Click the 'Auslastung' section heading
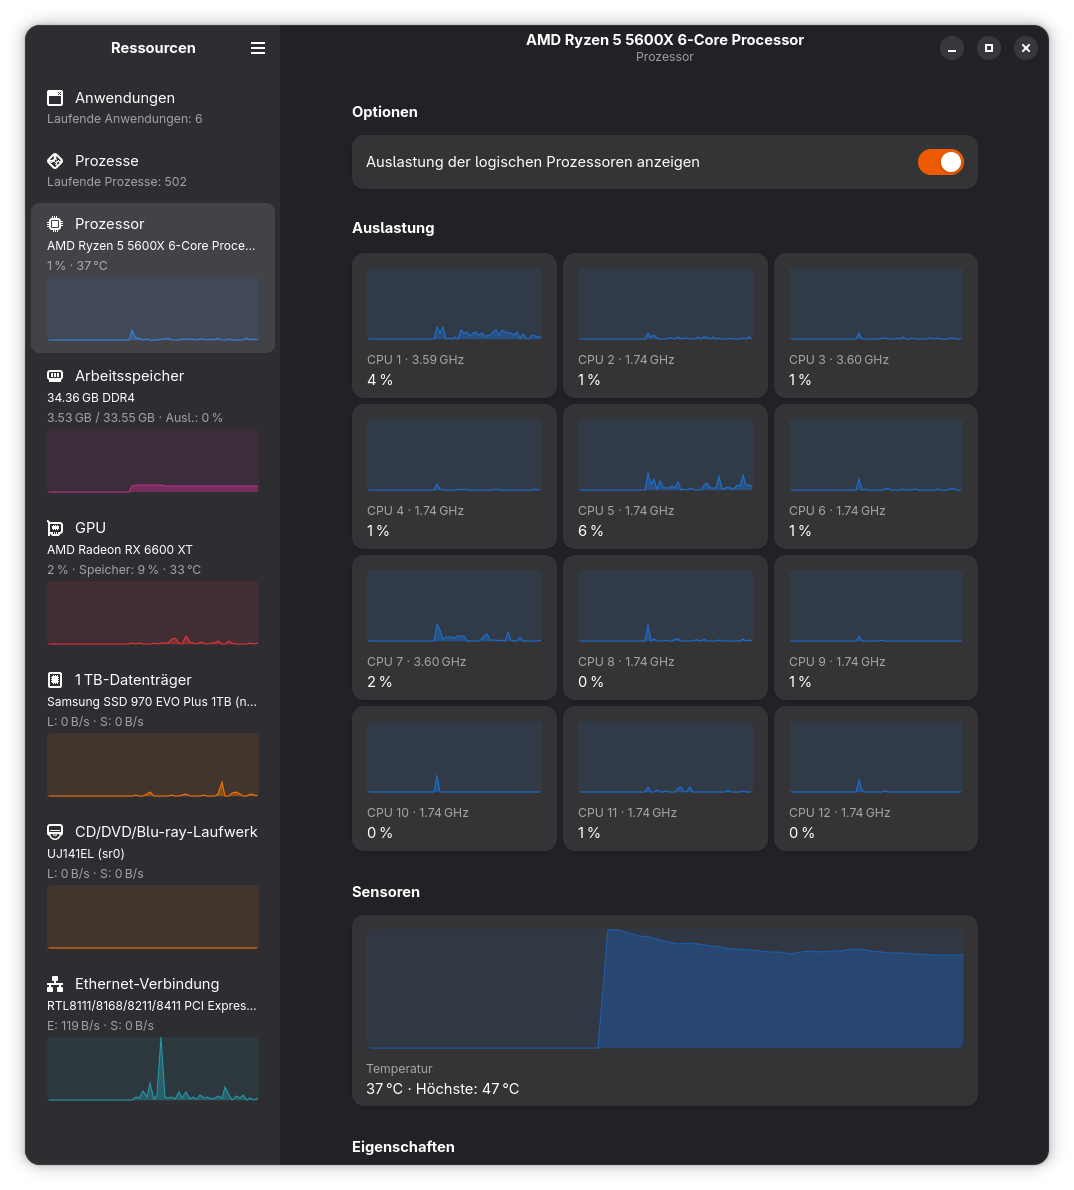The width and height of the screenshot is (1074, 1190). [393, 228]
